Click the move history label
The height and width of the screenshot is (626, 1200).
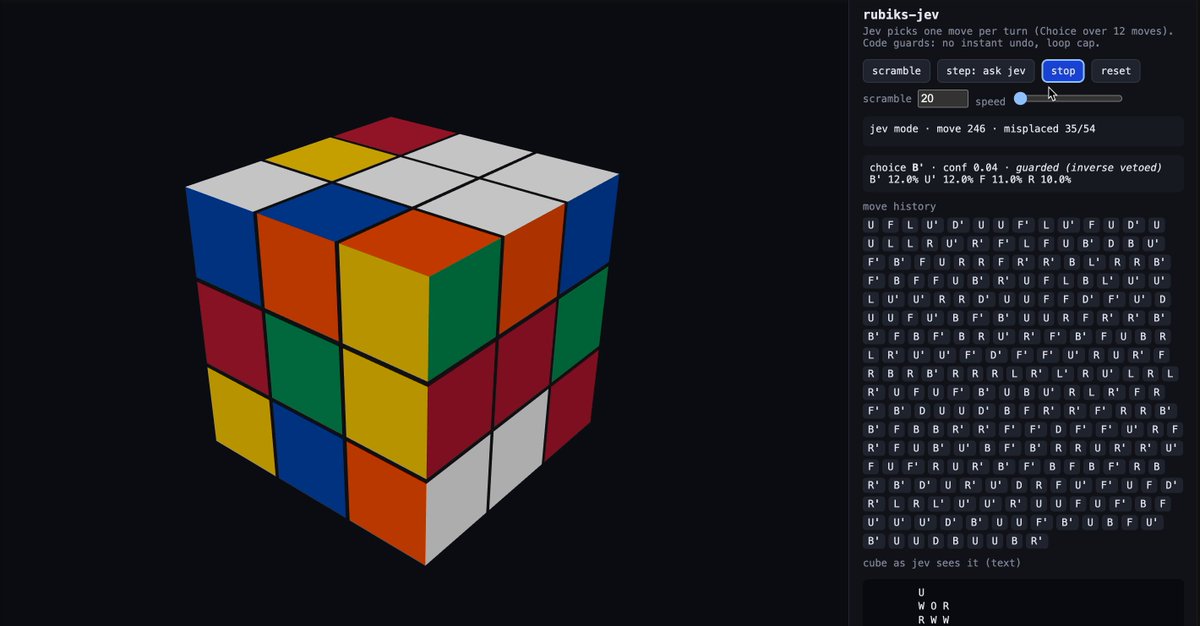click(x=899, y=207)
